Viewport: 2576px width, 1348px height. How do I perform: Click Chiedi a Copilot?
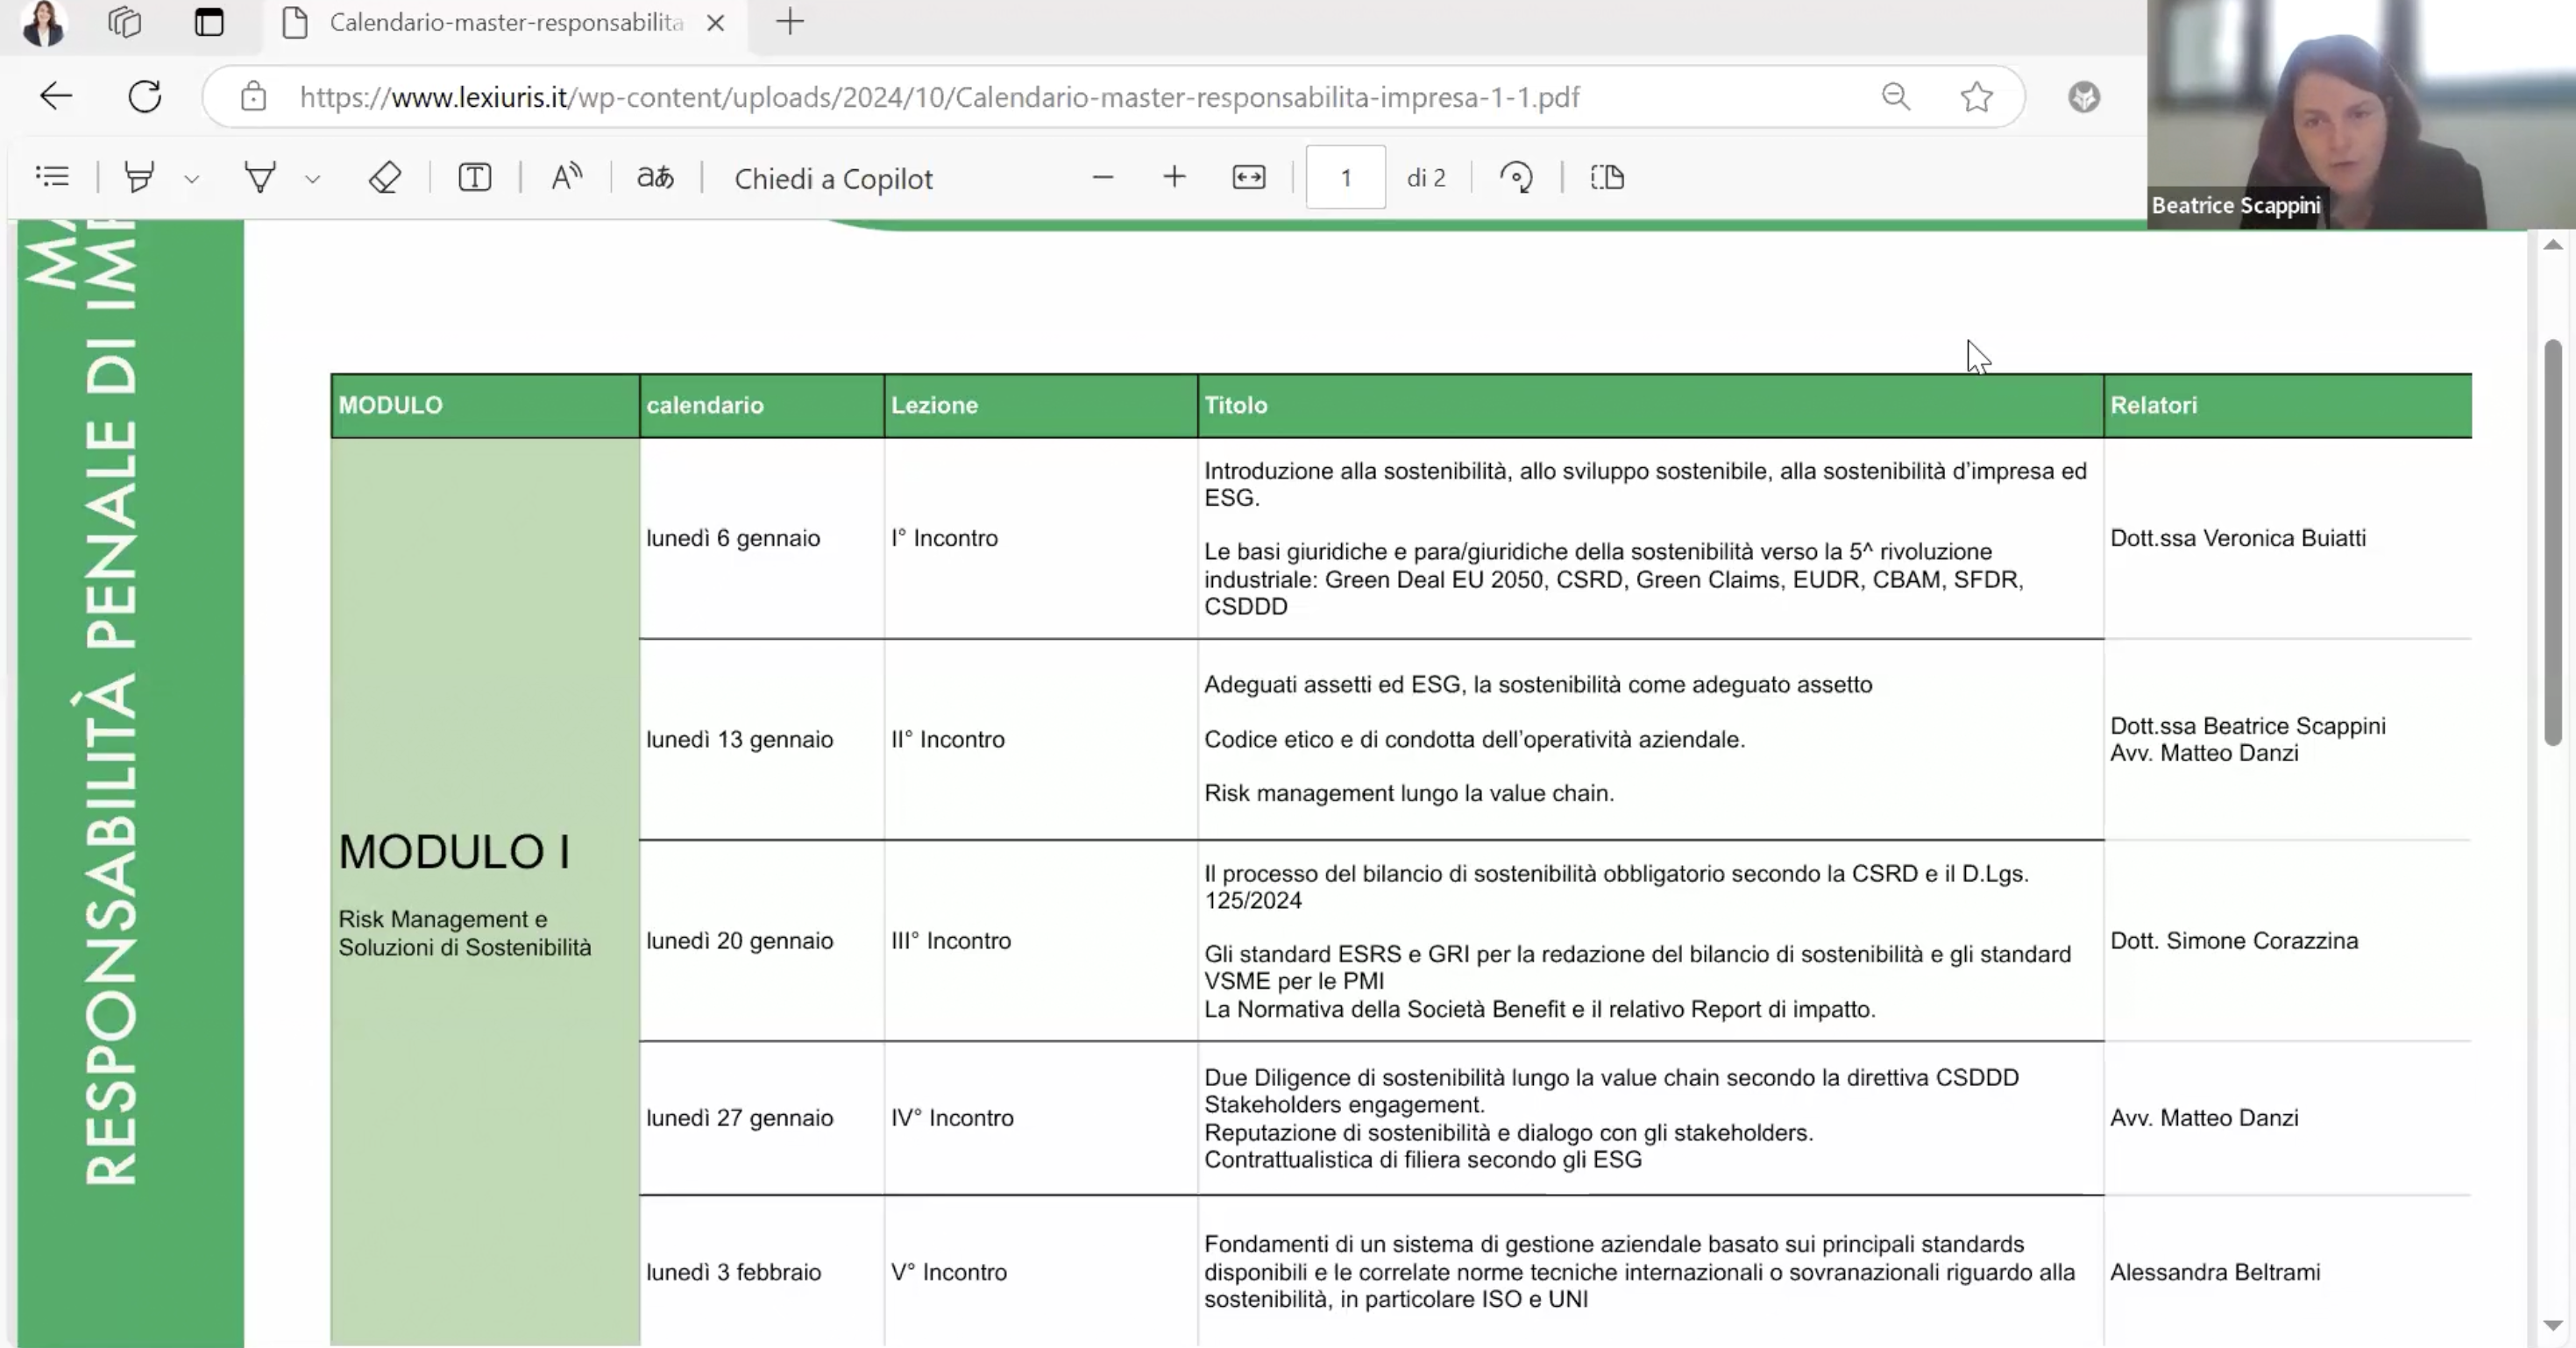coord(833,178)
